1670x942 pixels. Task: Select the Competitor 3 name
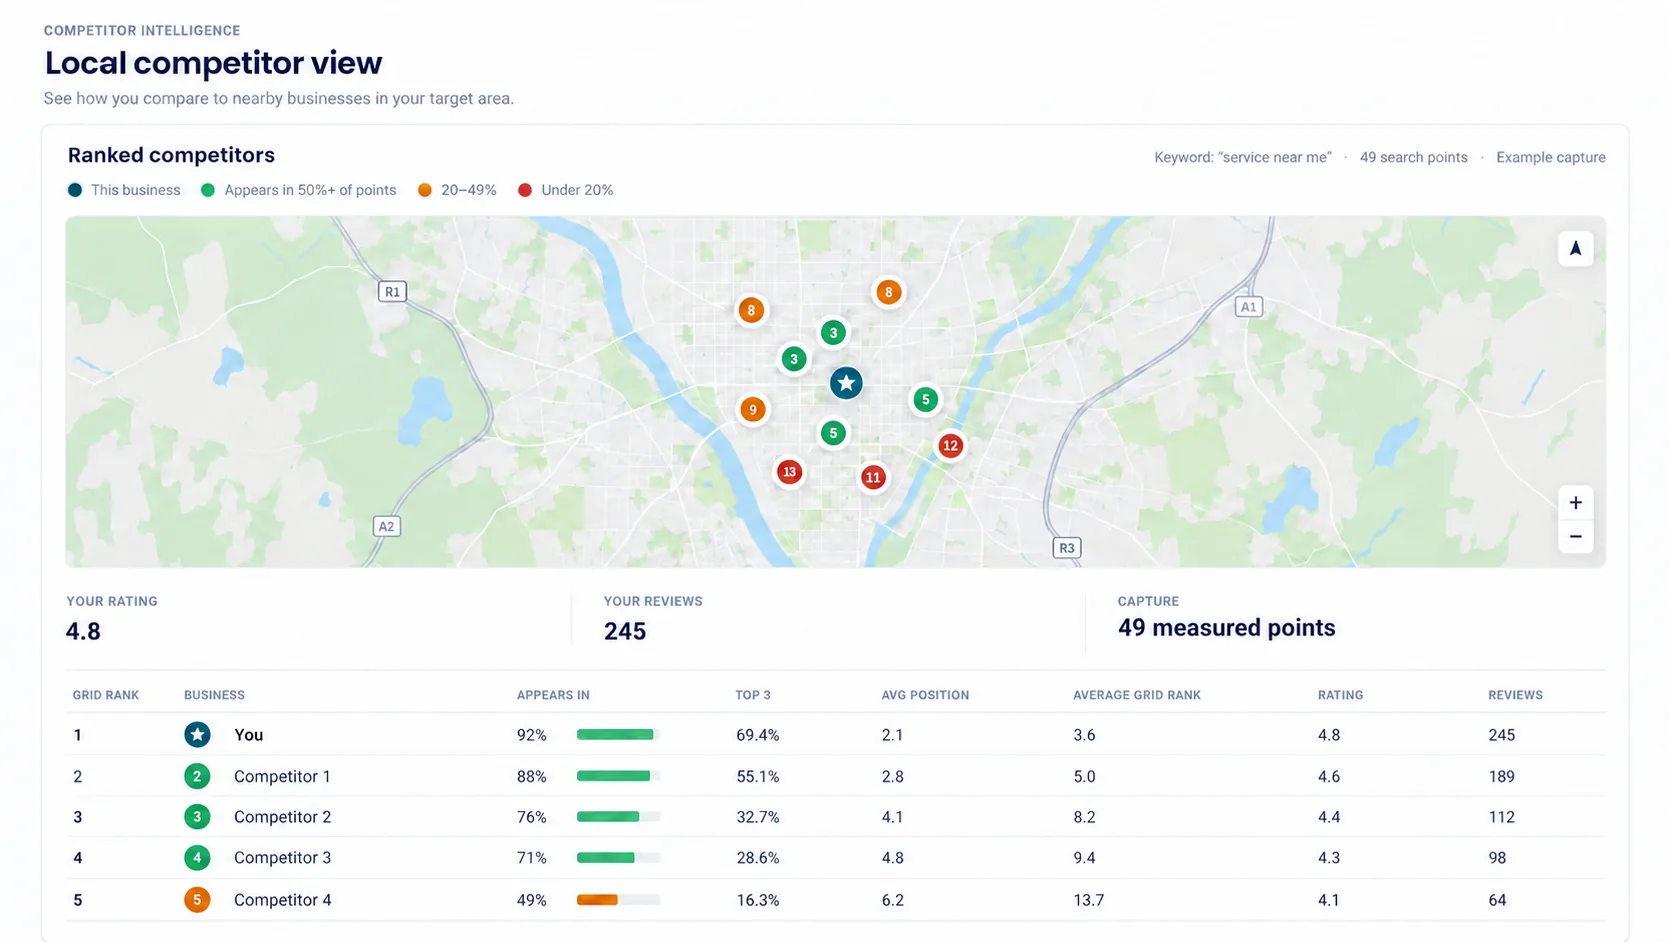click(x=282, y=858)
